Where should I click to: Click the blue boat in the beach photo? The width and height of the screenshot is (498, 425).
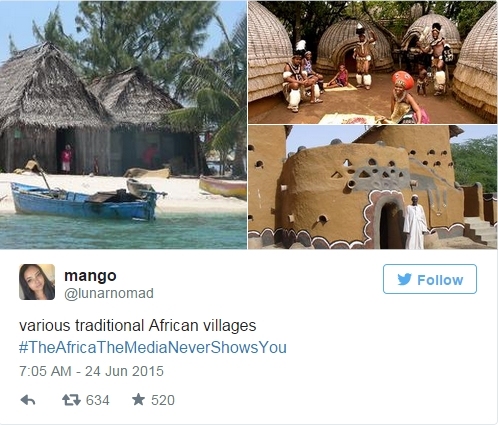tap(84, 202)
